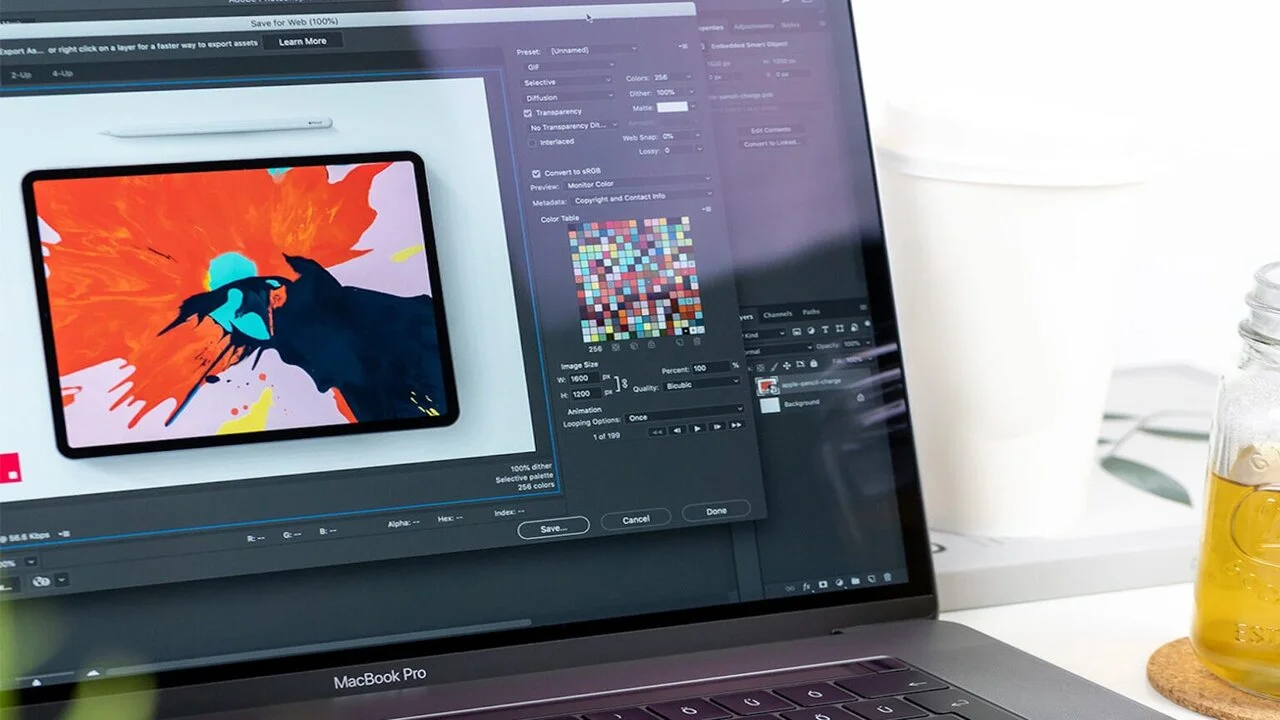1280x720 pixels.
Task: Open the Preset dropdown showing Unnamed
Action: [x=593, y=50]
